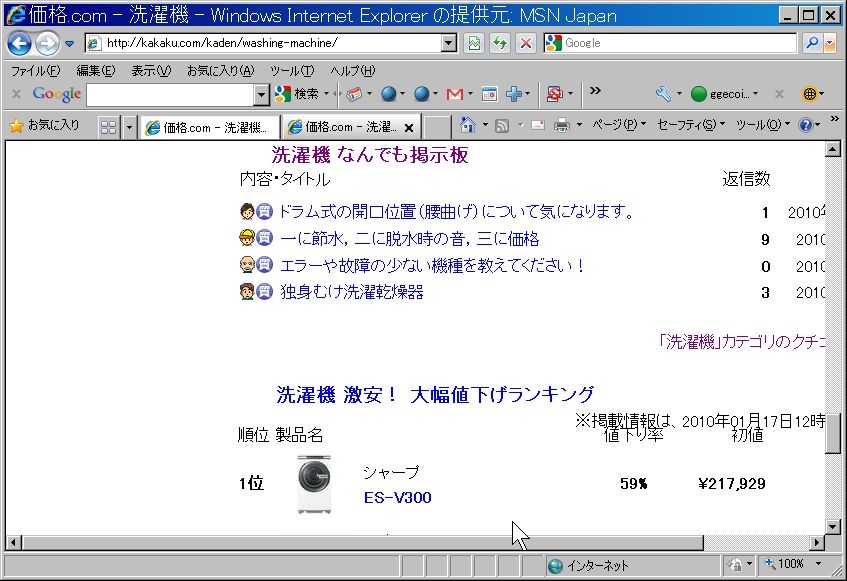Click the wrench settings icon
This screenshot has width=847, height=581.
[x=663, y=94]
